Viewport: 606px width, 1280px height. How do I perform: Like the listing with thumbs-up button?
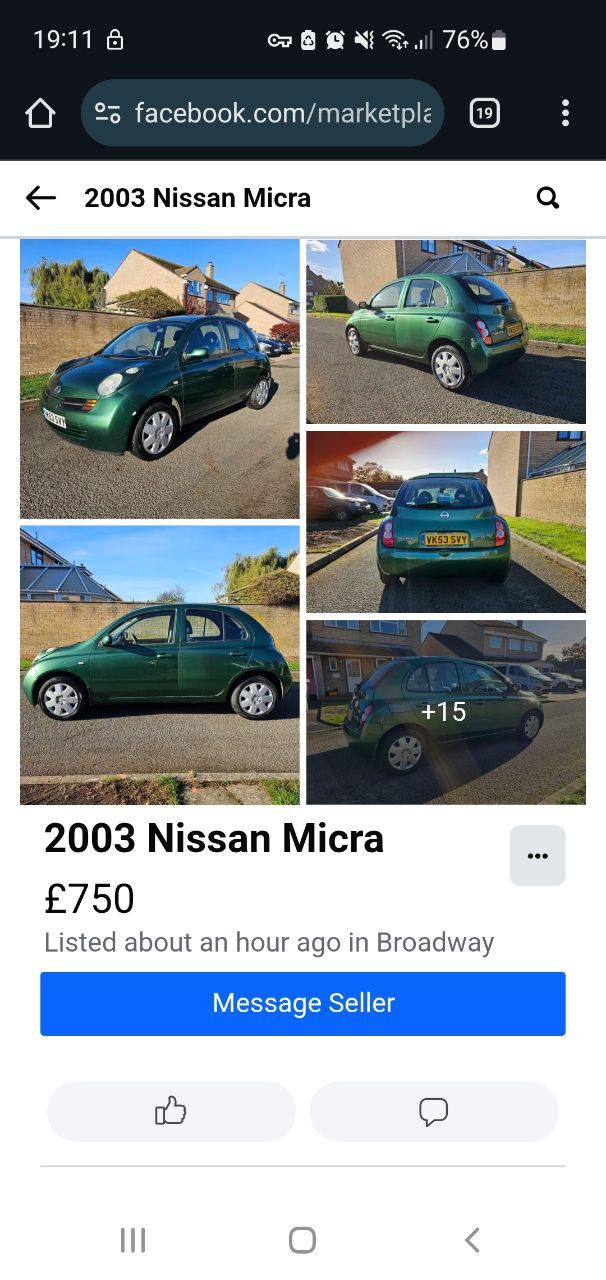click(x=171, y=1111)
